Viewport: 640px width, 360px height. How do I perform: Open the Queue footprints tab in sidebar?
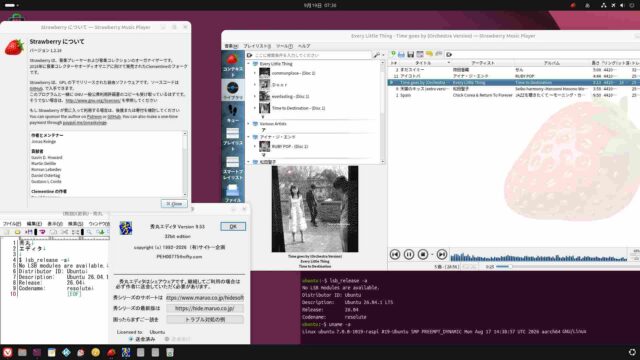click(x=233, y=113)
